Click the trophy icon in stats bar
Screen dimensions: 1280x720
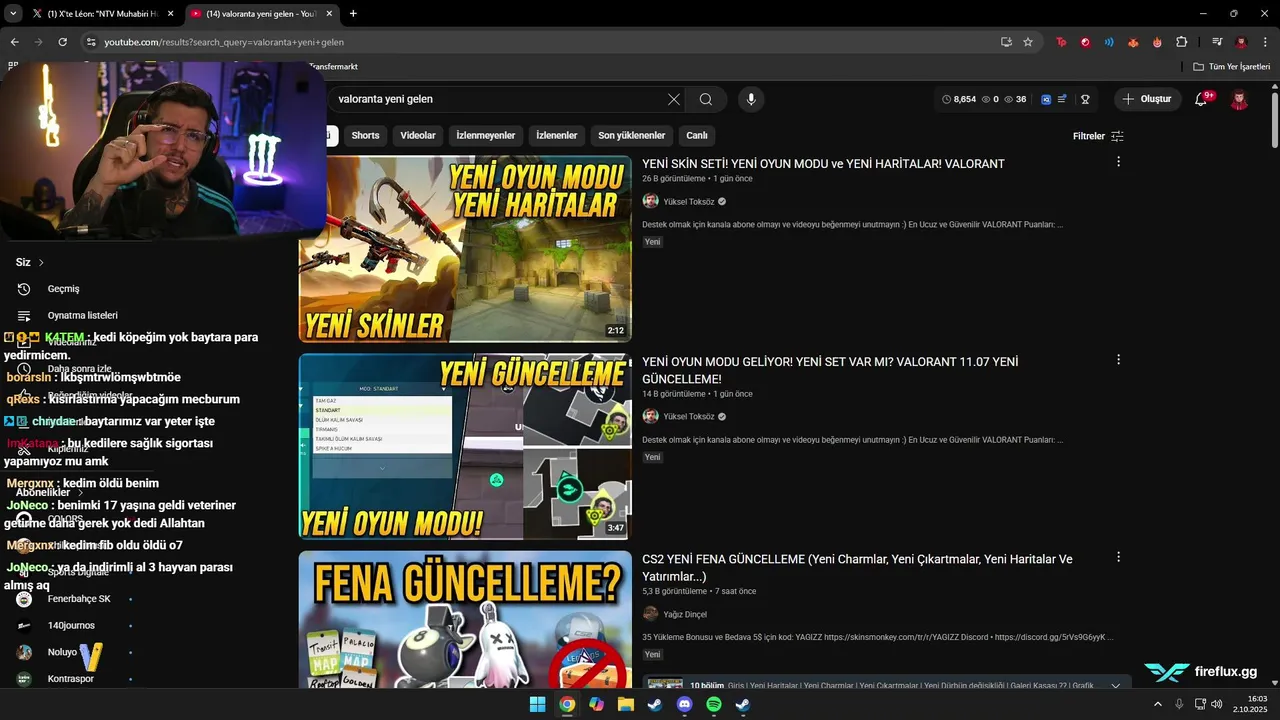pyautogui.click(x=1084, y=99)
